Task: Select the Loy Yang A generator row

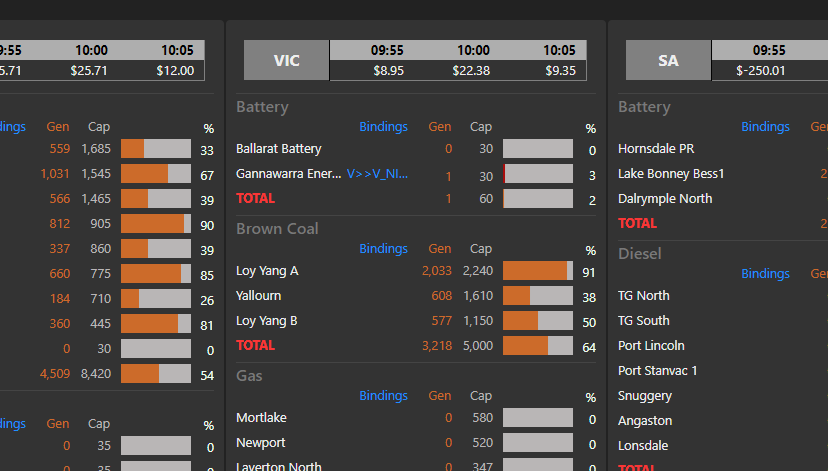Action: [x=267, y=271]
